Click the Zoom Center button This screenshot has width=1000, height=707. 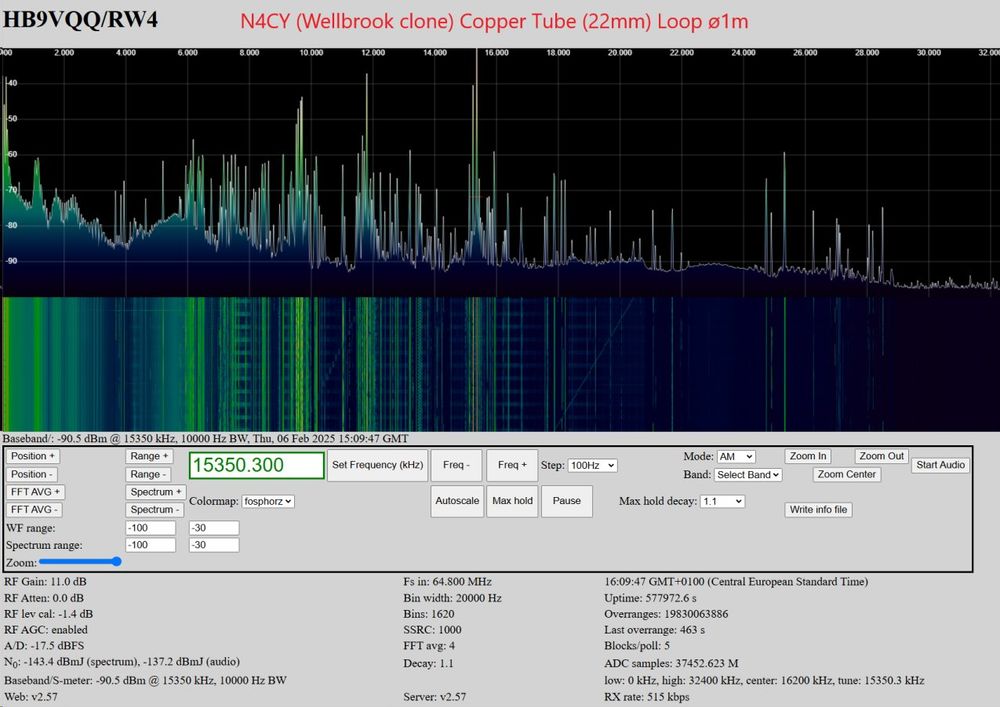pos(847,474)
